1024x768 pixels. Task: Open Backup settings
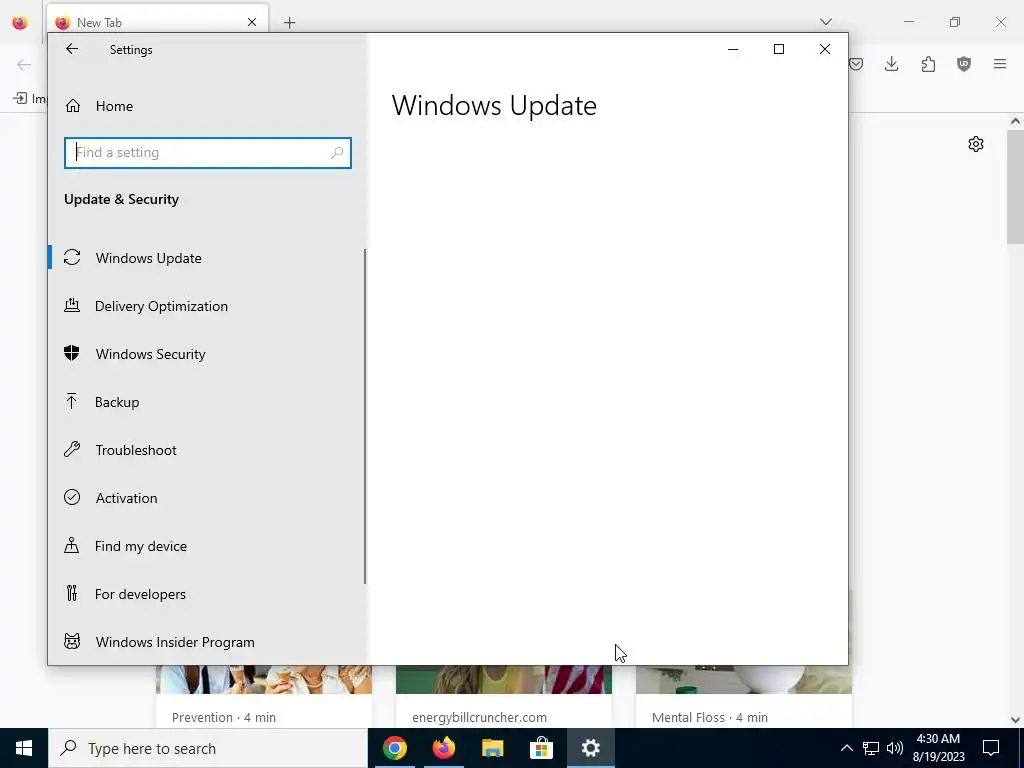click(206, 402)
